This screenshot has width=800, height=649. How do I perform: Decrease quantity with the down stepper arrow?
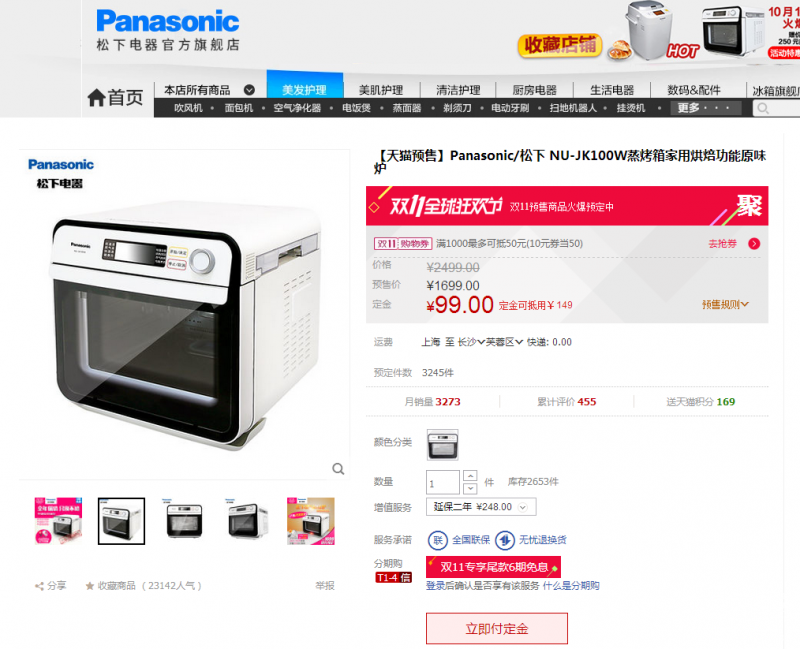point(470,489)
